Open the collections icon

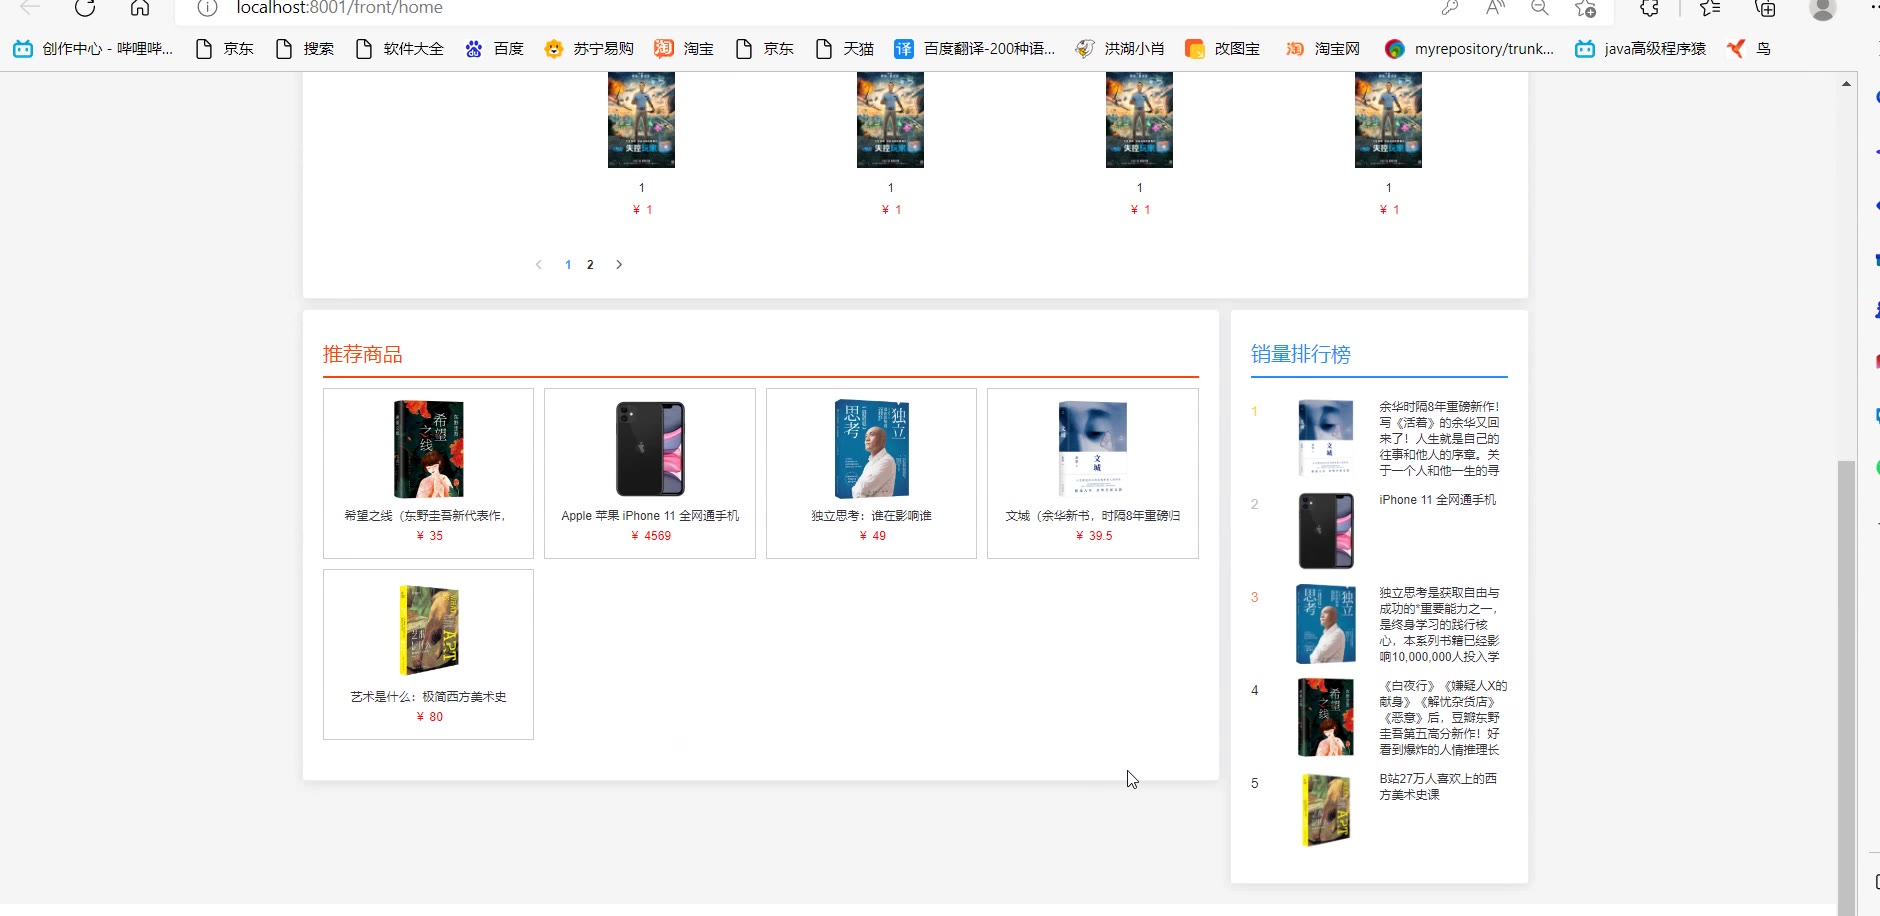1766,8
